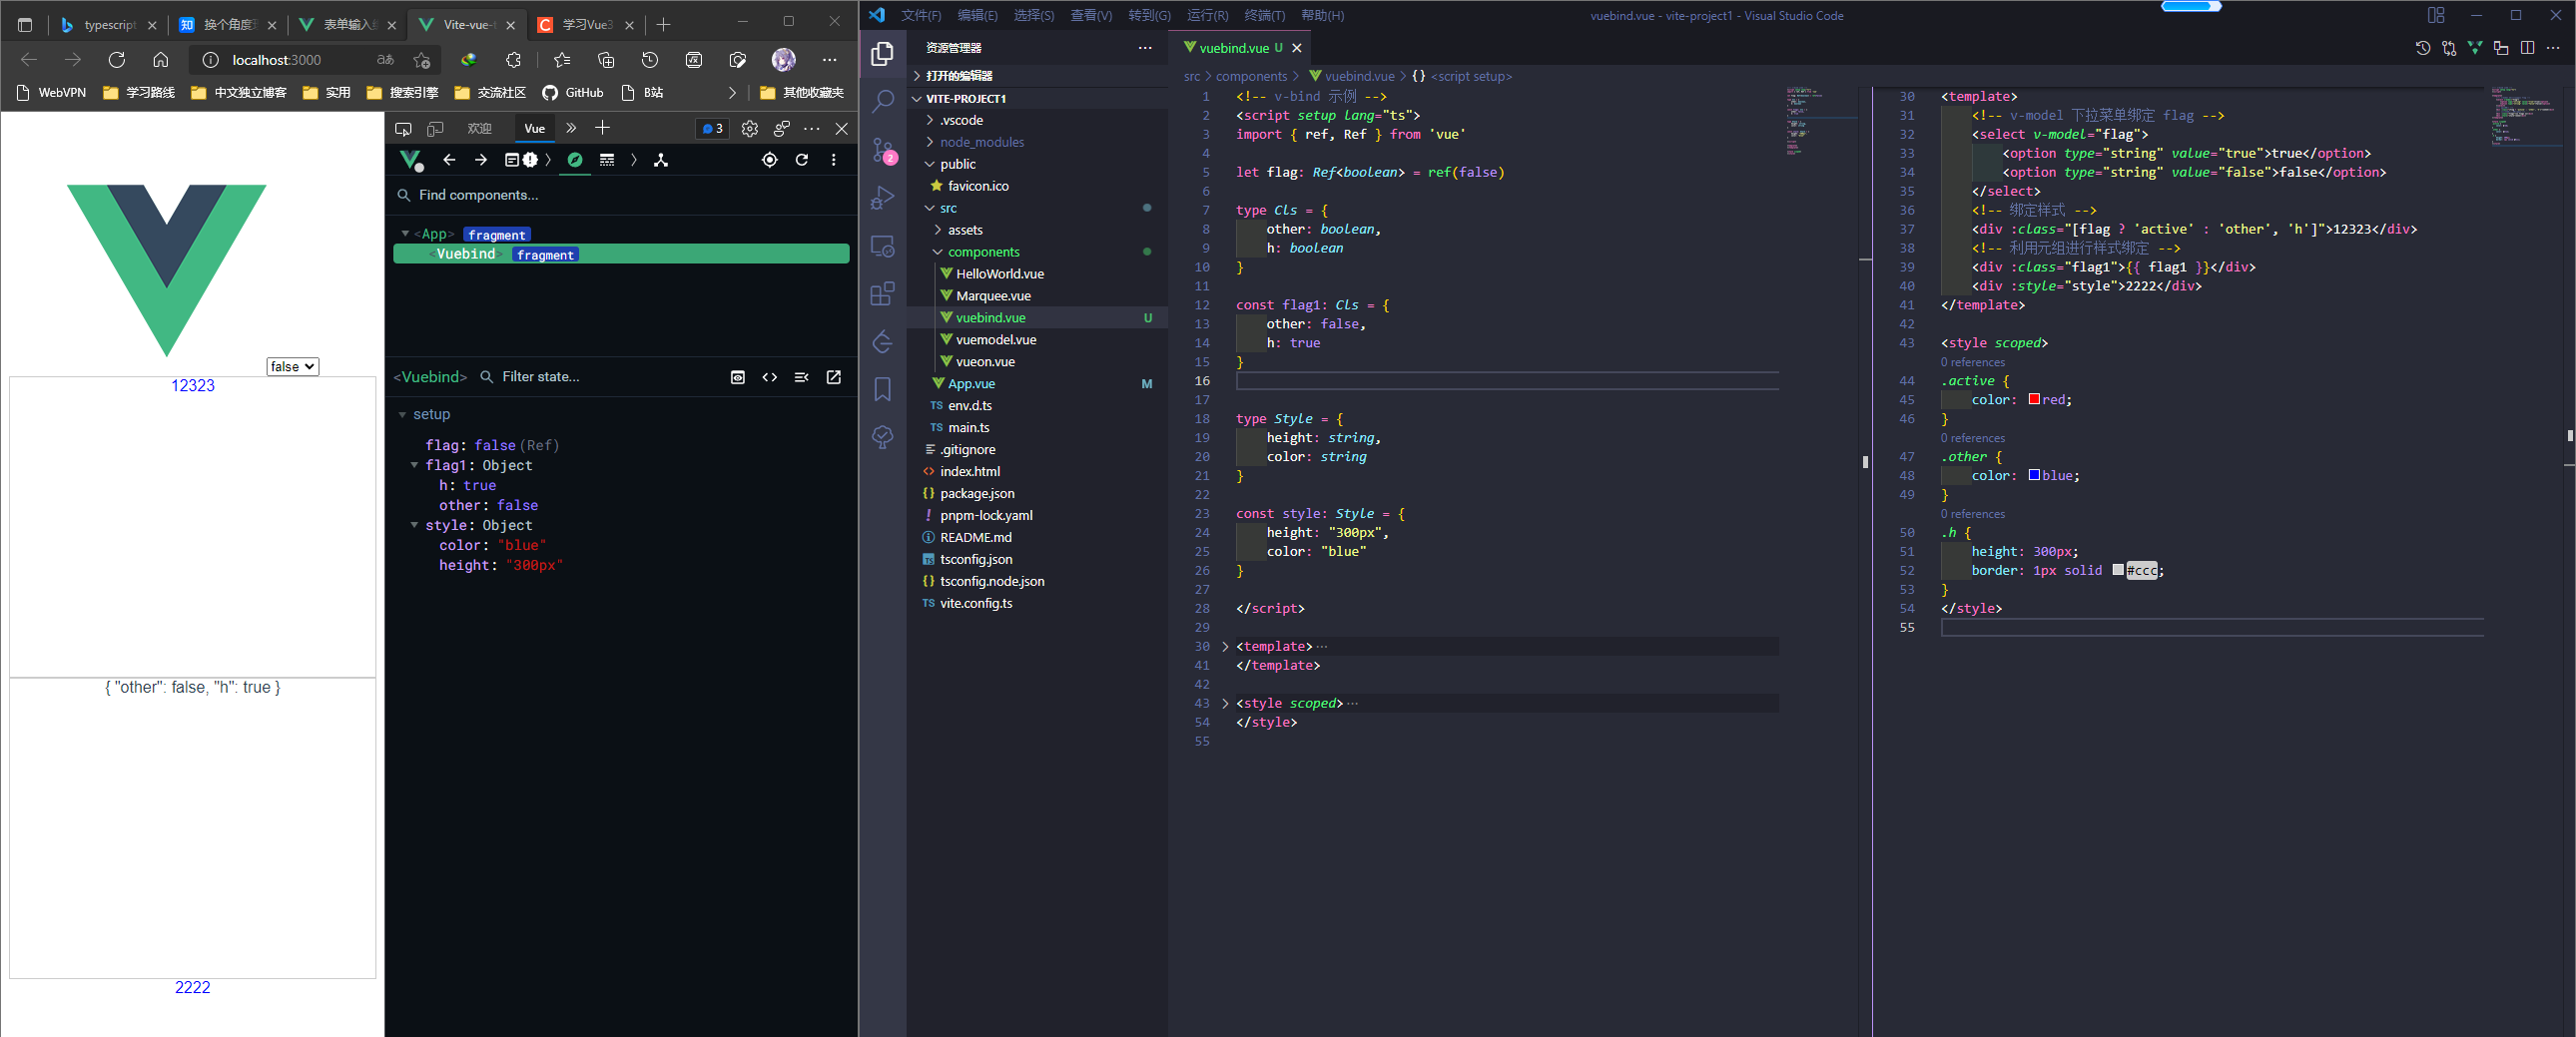
Task: Open the Source Control view in activity bar
Action: click(x=883, y=150)
